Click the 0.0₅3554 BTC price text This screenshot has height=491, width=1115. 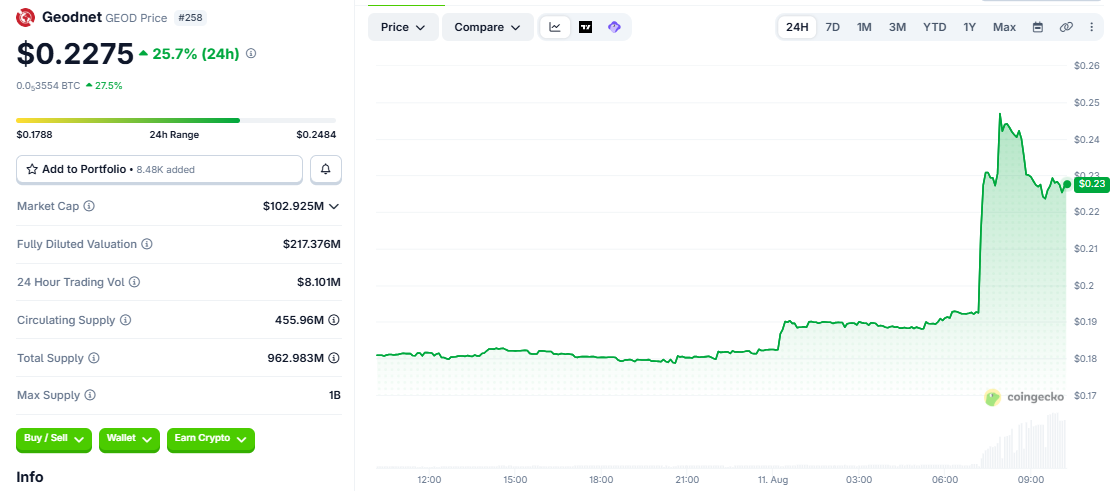[x=48, y=85]
